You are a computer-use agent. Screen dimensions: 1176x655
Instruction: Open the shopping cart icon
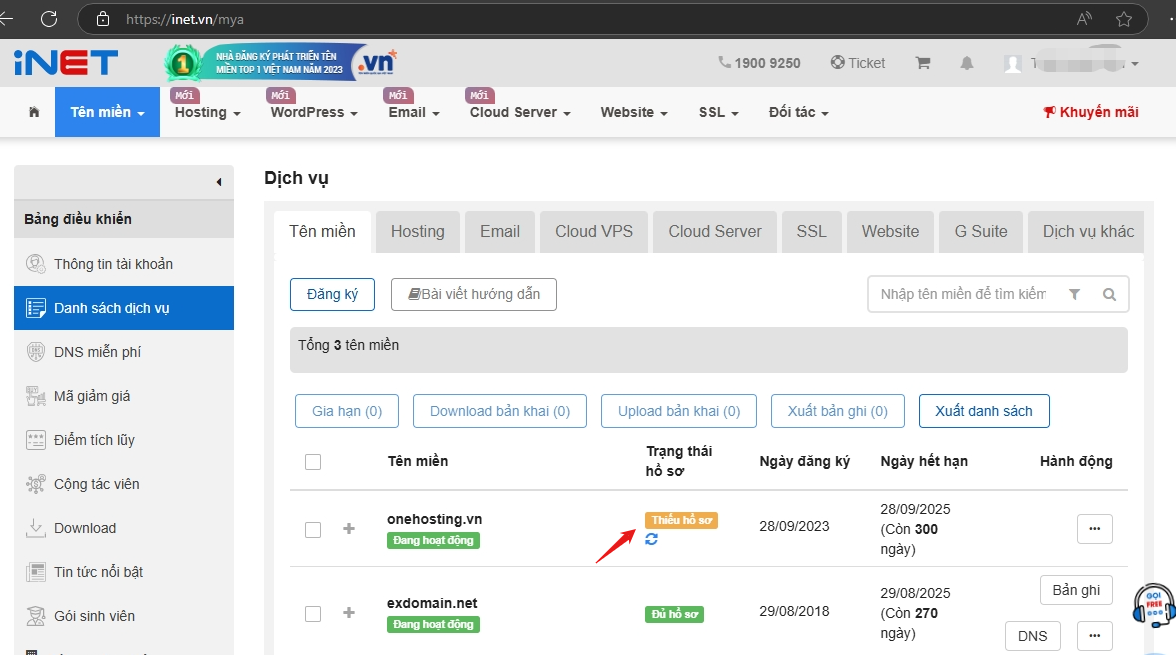click(x=922, y=62)
